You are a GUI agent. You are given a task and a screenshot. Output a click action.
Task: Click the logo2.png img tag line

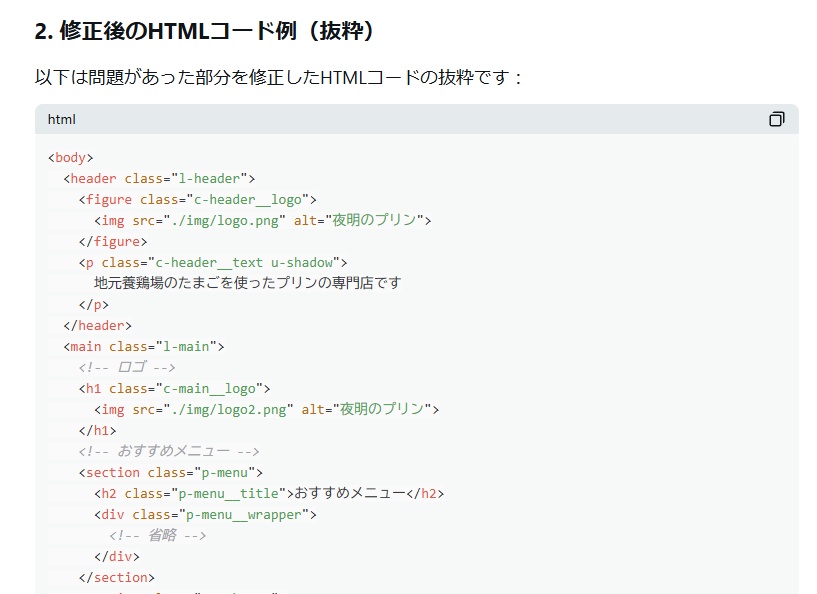tap(267, 410)
